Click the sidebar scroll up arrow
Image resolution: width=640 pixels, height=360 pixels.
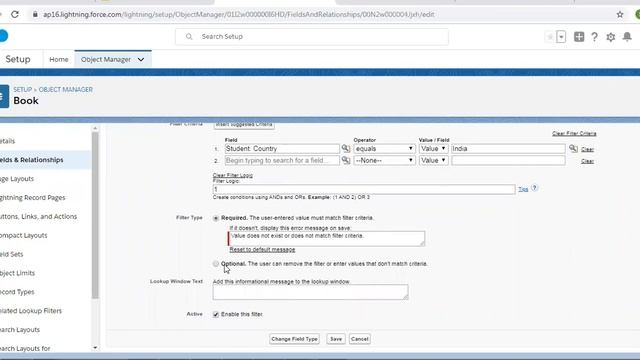pyautogui.click(x=95, y=128)
